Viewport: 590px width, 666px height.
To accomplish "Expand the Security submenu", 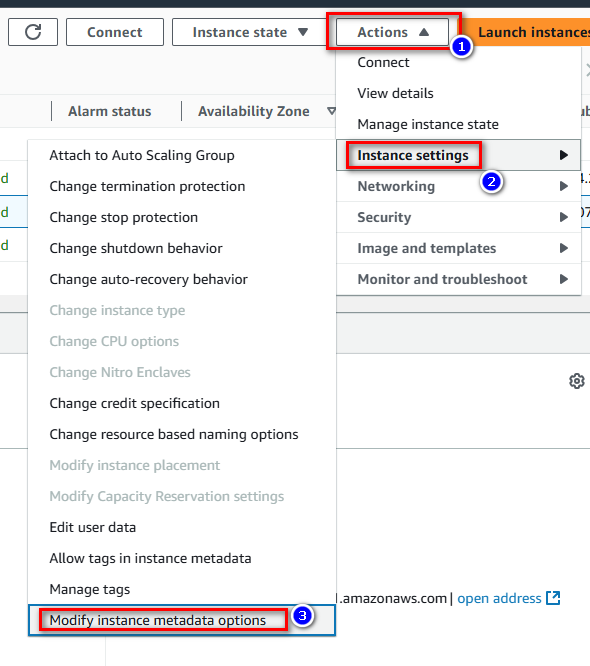I will (x=458, y=217).
